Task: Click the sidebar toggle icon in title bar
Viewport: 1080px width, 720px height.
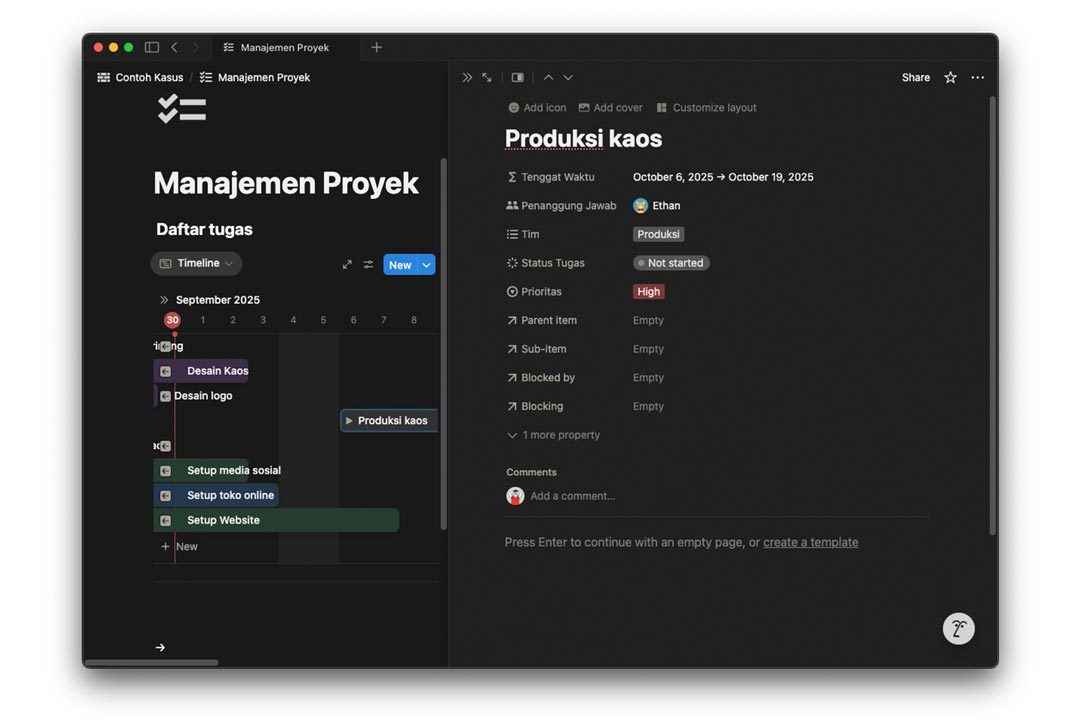Action: [x=152, y=47]
